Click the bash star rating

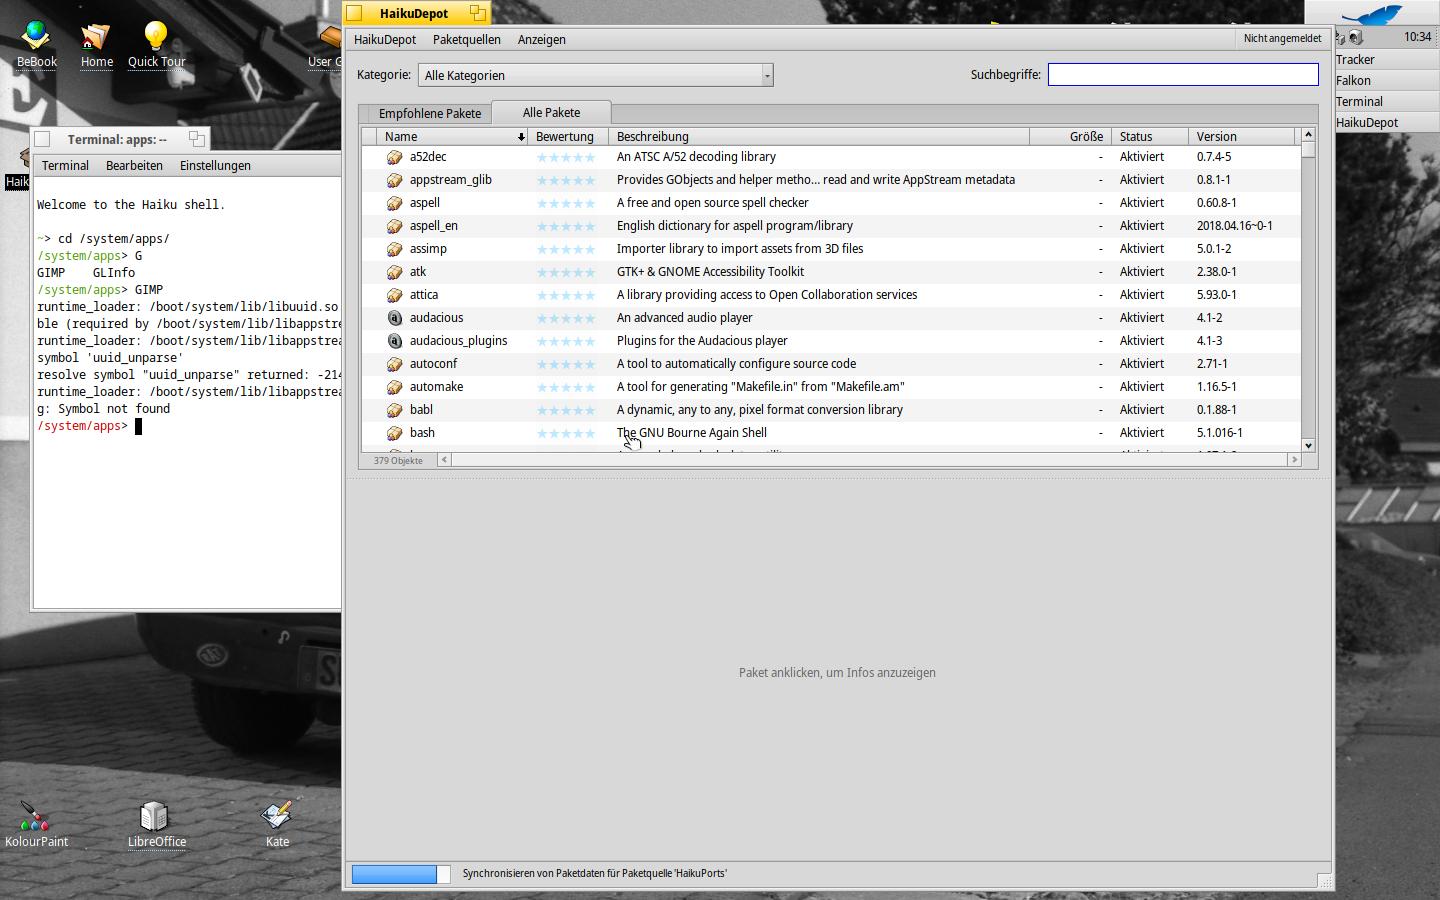566,433
